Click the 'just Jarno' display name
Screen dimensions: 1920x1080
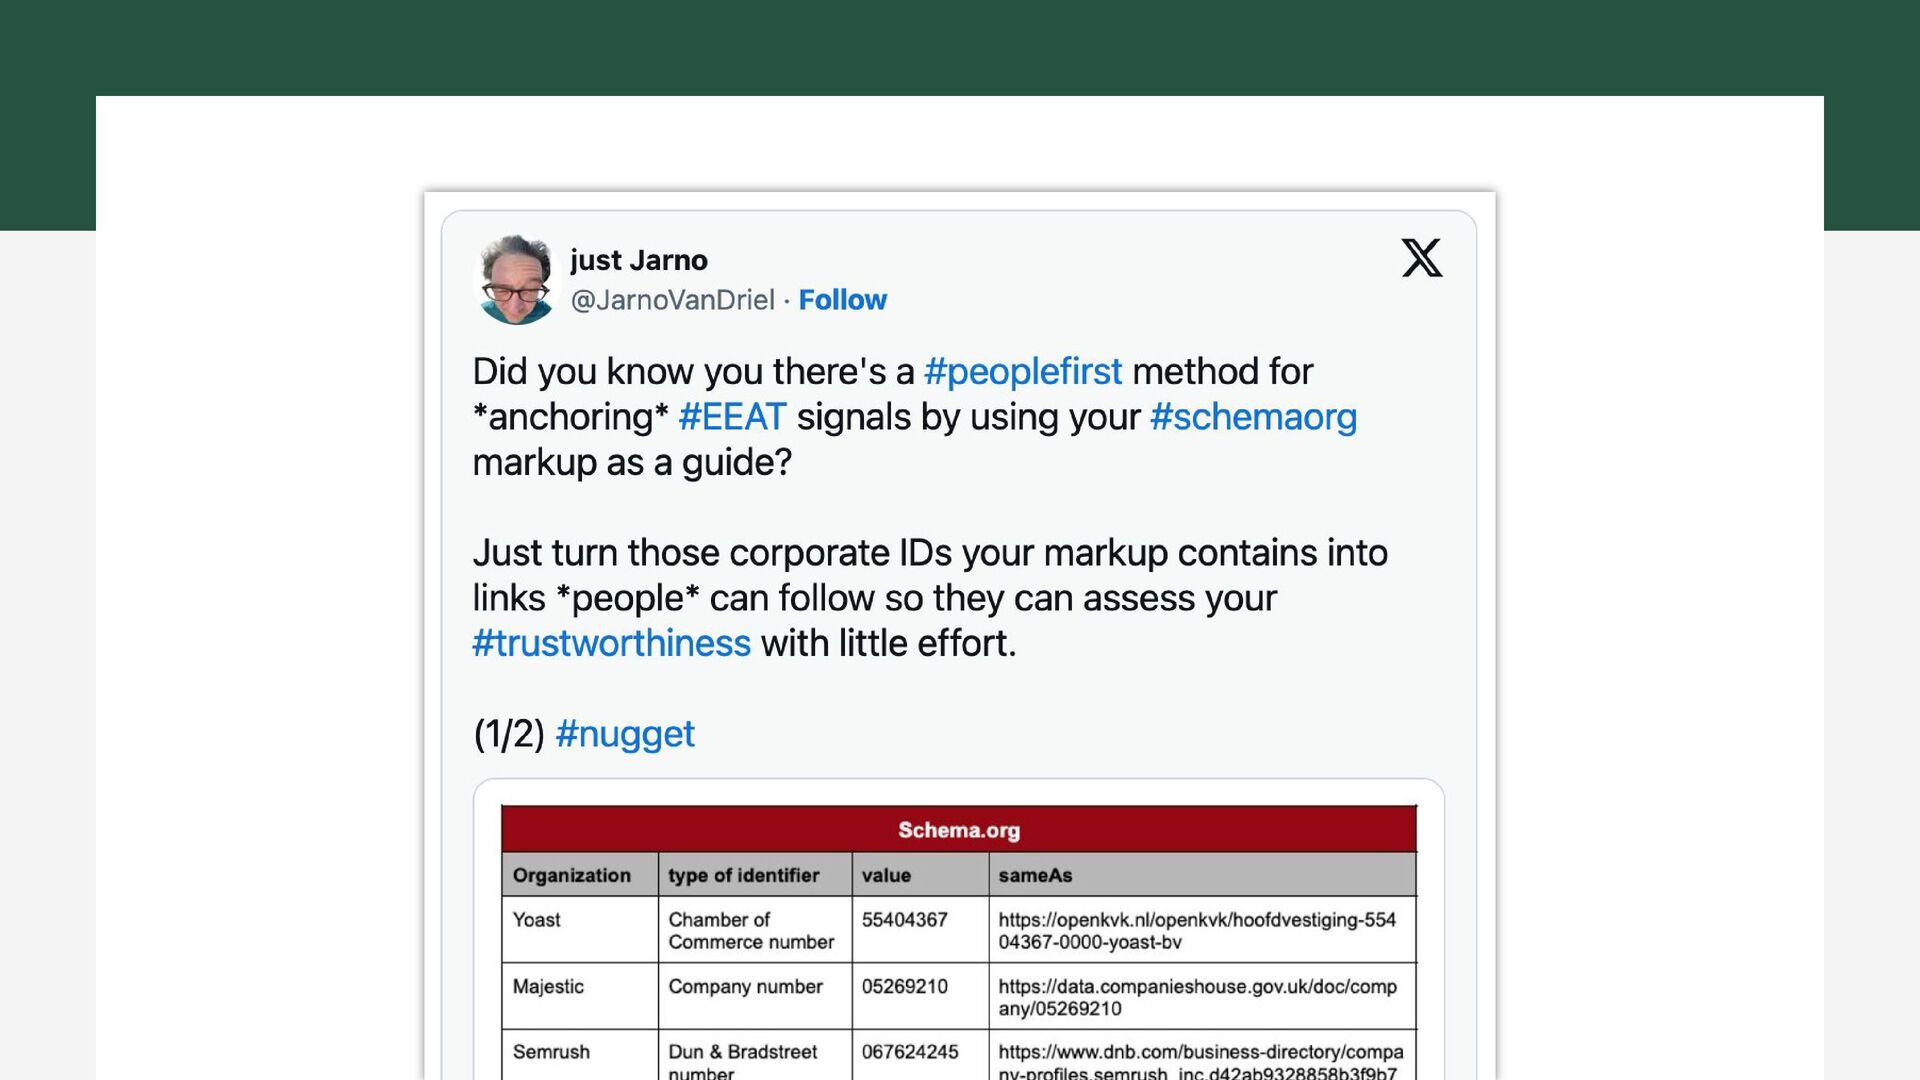tap(639, 260)
